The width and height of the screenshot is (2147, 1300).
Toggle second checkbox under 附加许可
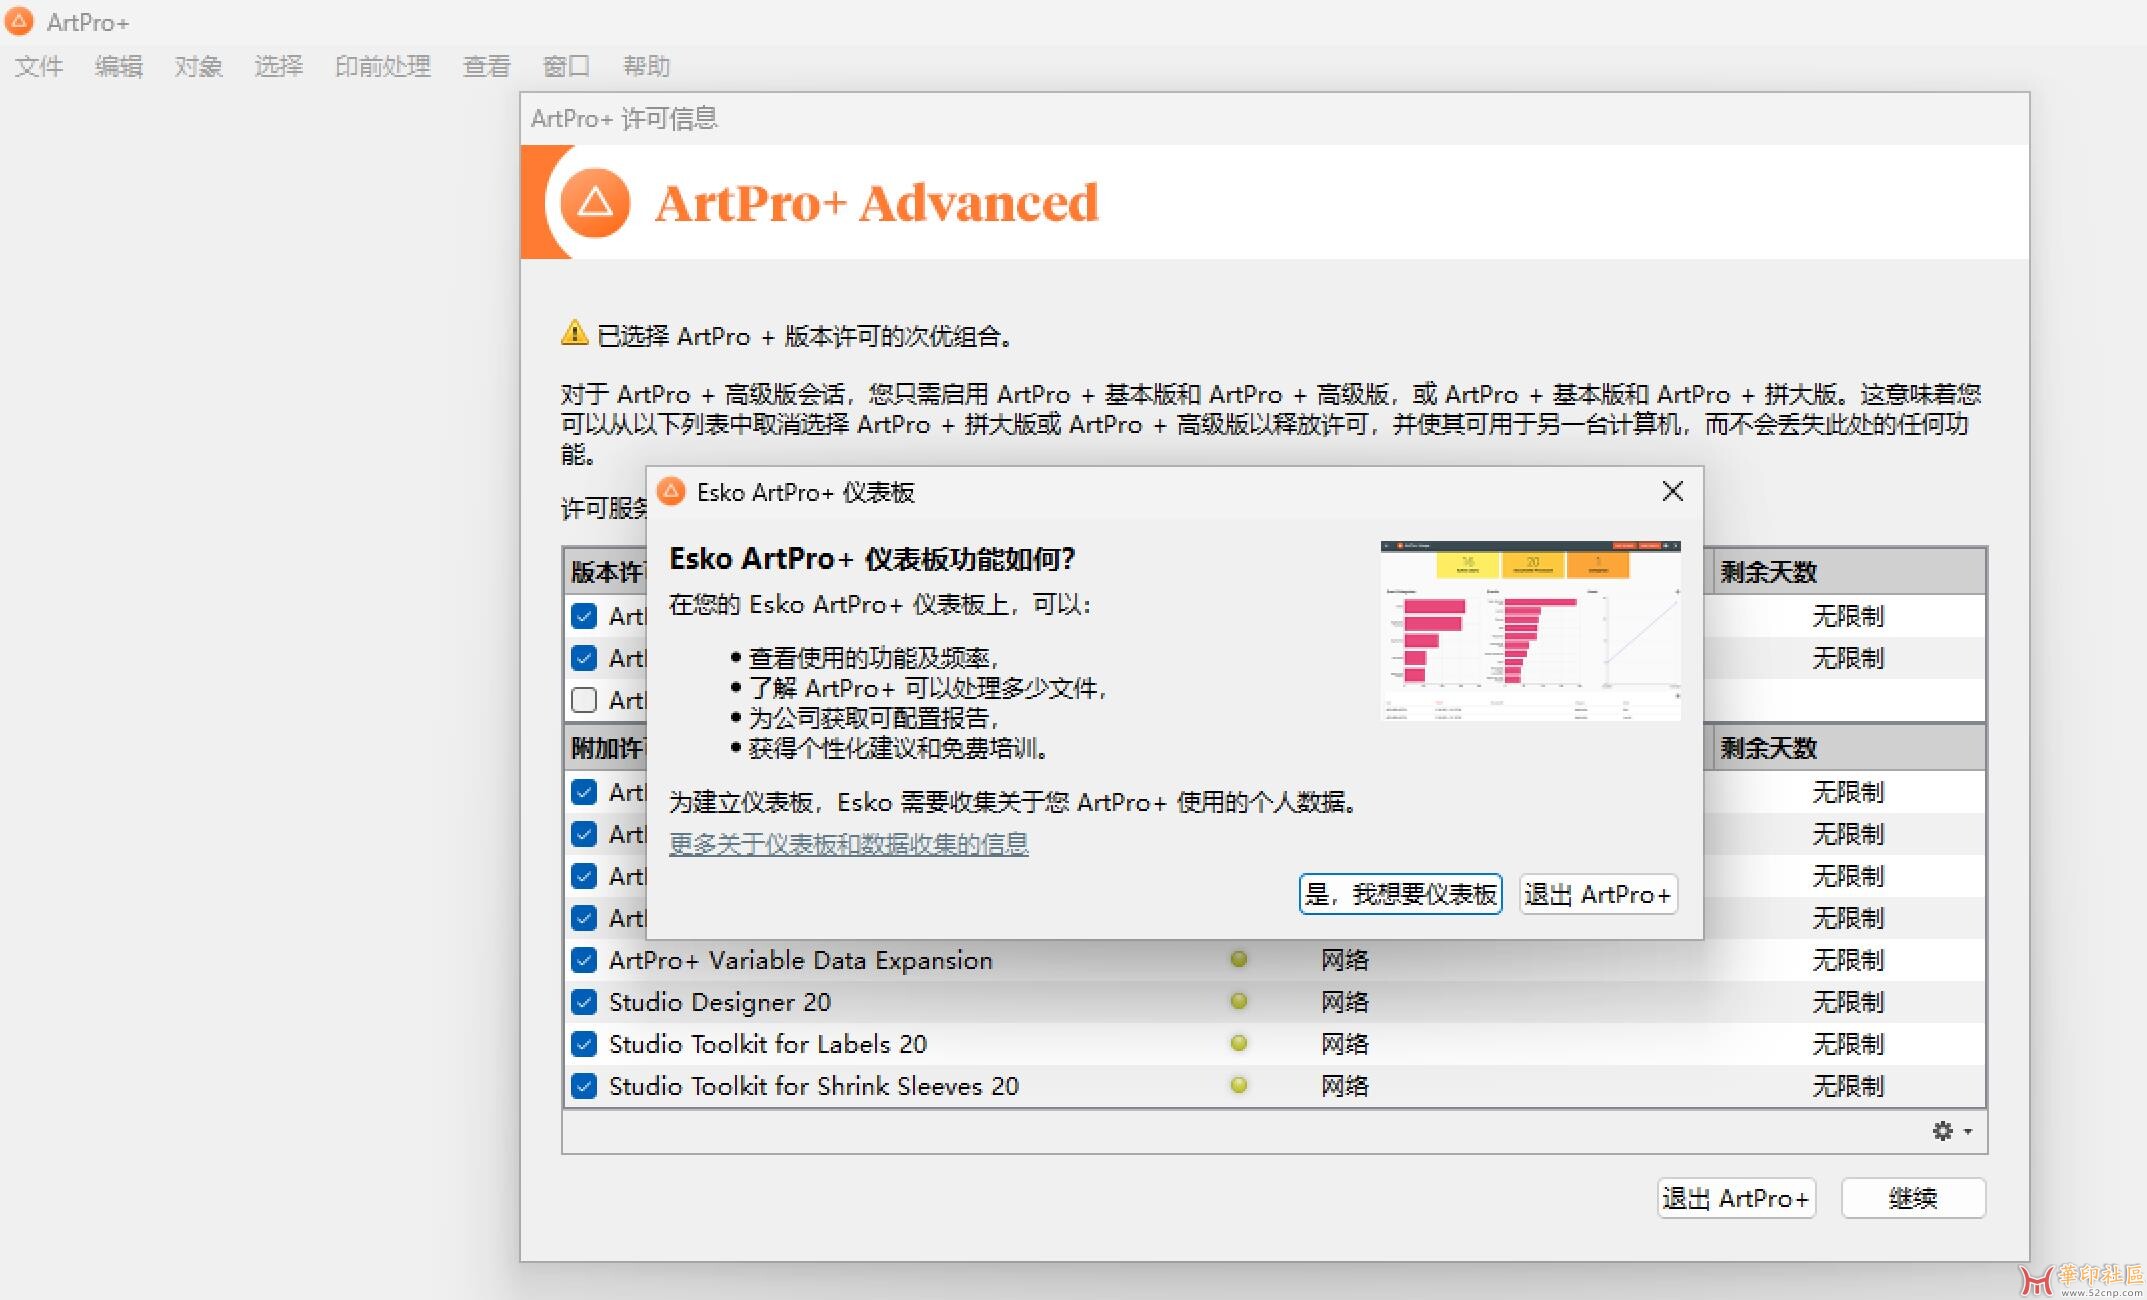[x=584, y=834]
